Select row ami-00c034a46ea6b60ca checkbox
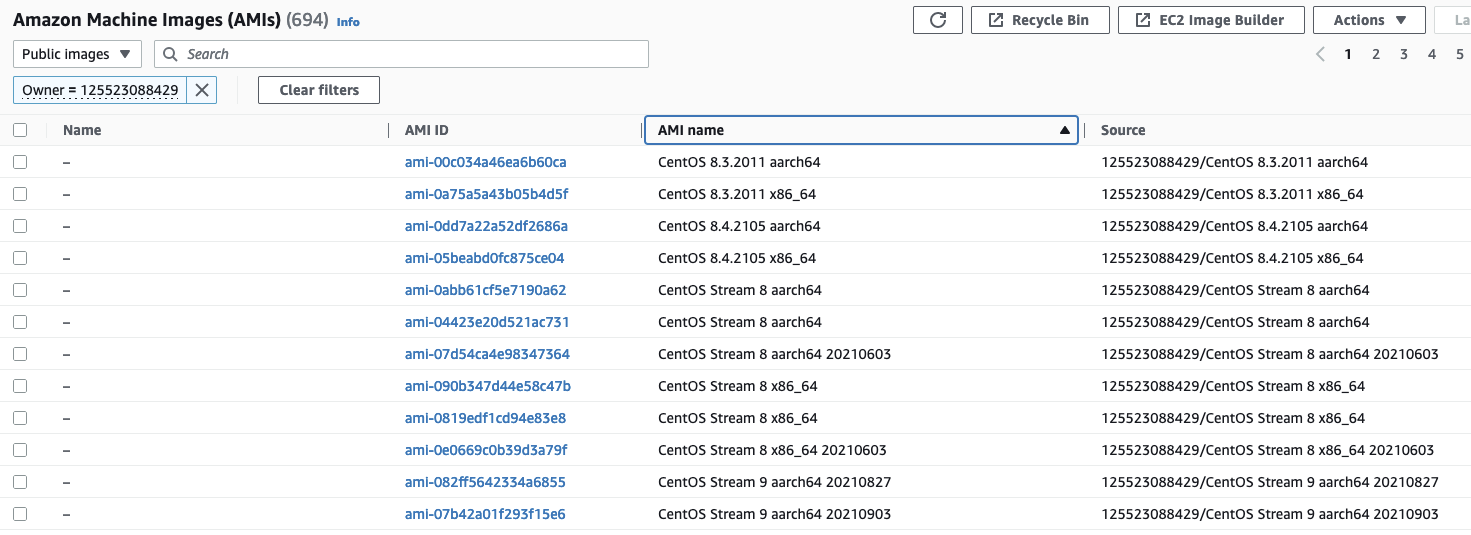1471x535 pixels. click(20, 162)
